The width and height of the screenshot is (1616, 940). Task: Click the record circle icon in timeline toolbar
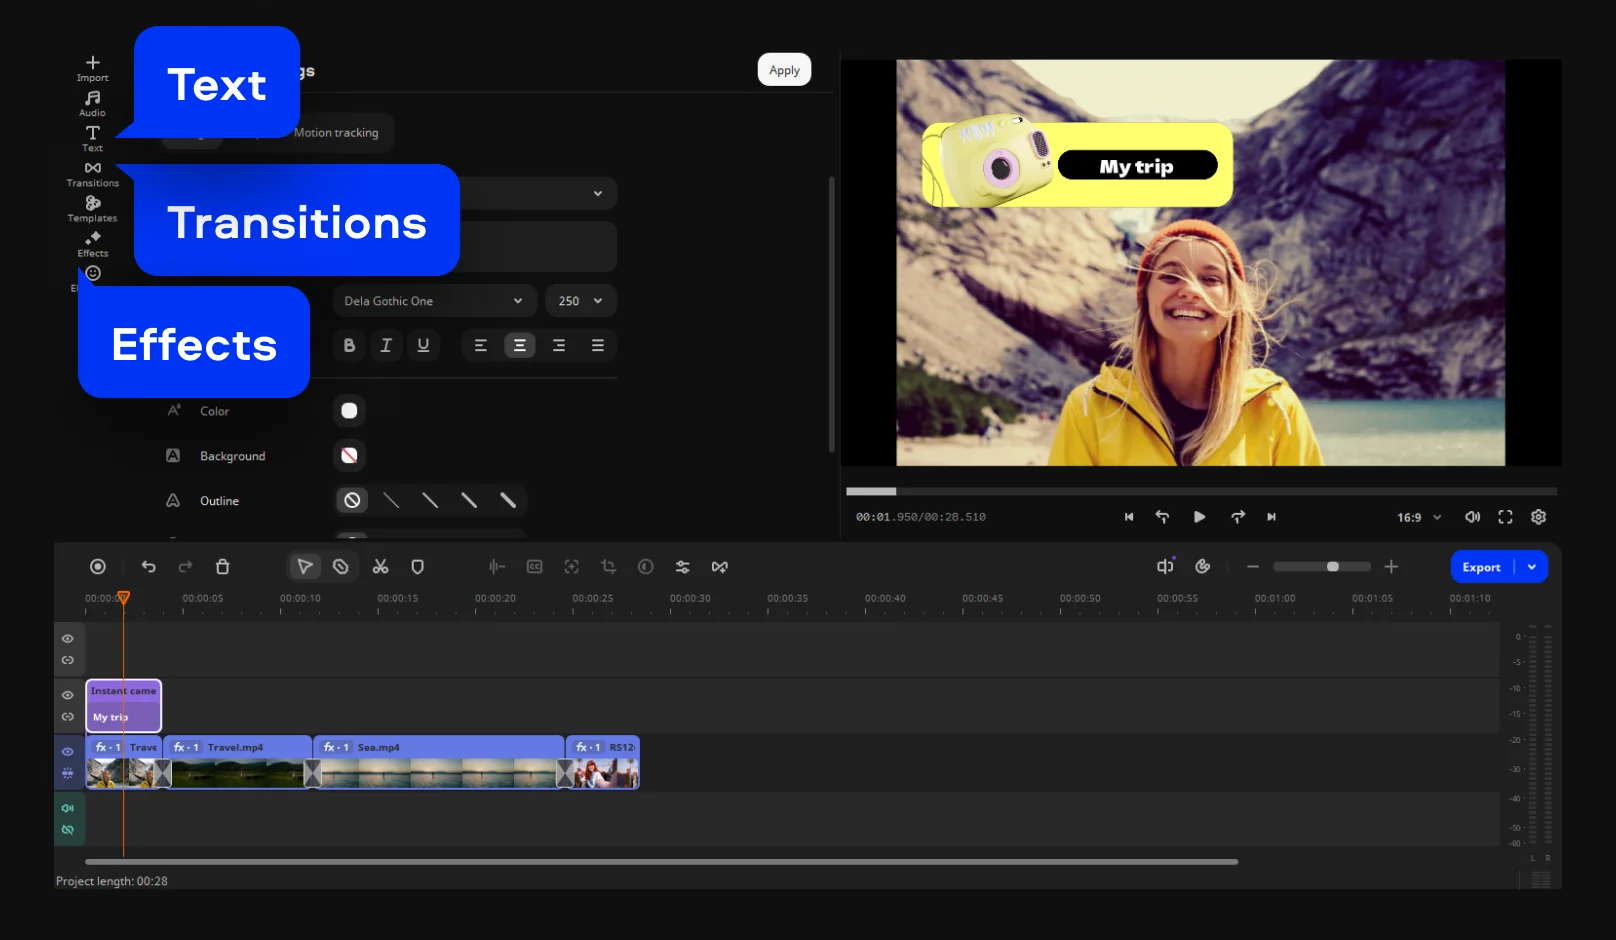point(98,567)
